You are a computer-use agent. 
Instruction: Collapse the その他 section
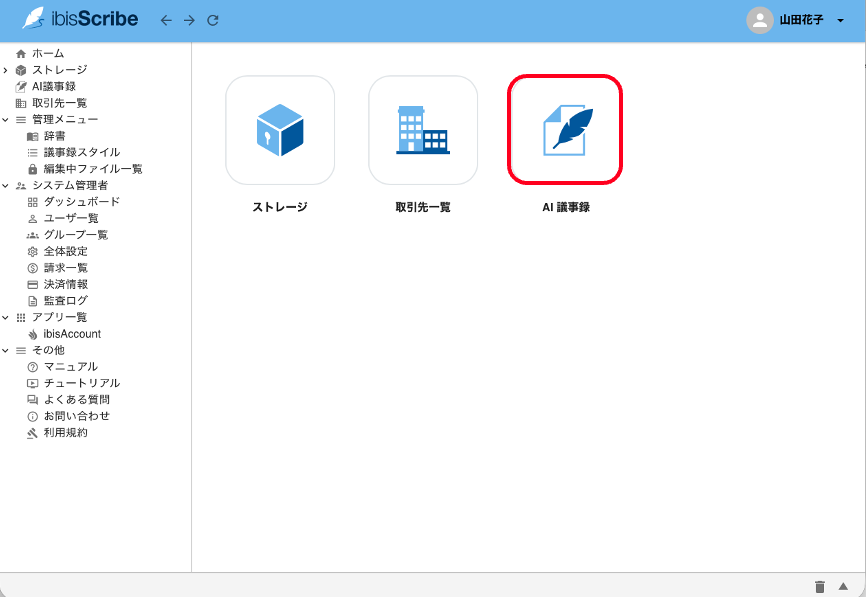click(6, 351)
